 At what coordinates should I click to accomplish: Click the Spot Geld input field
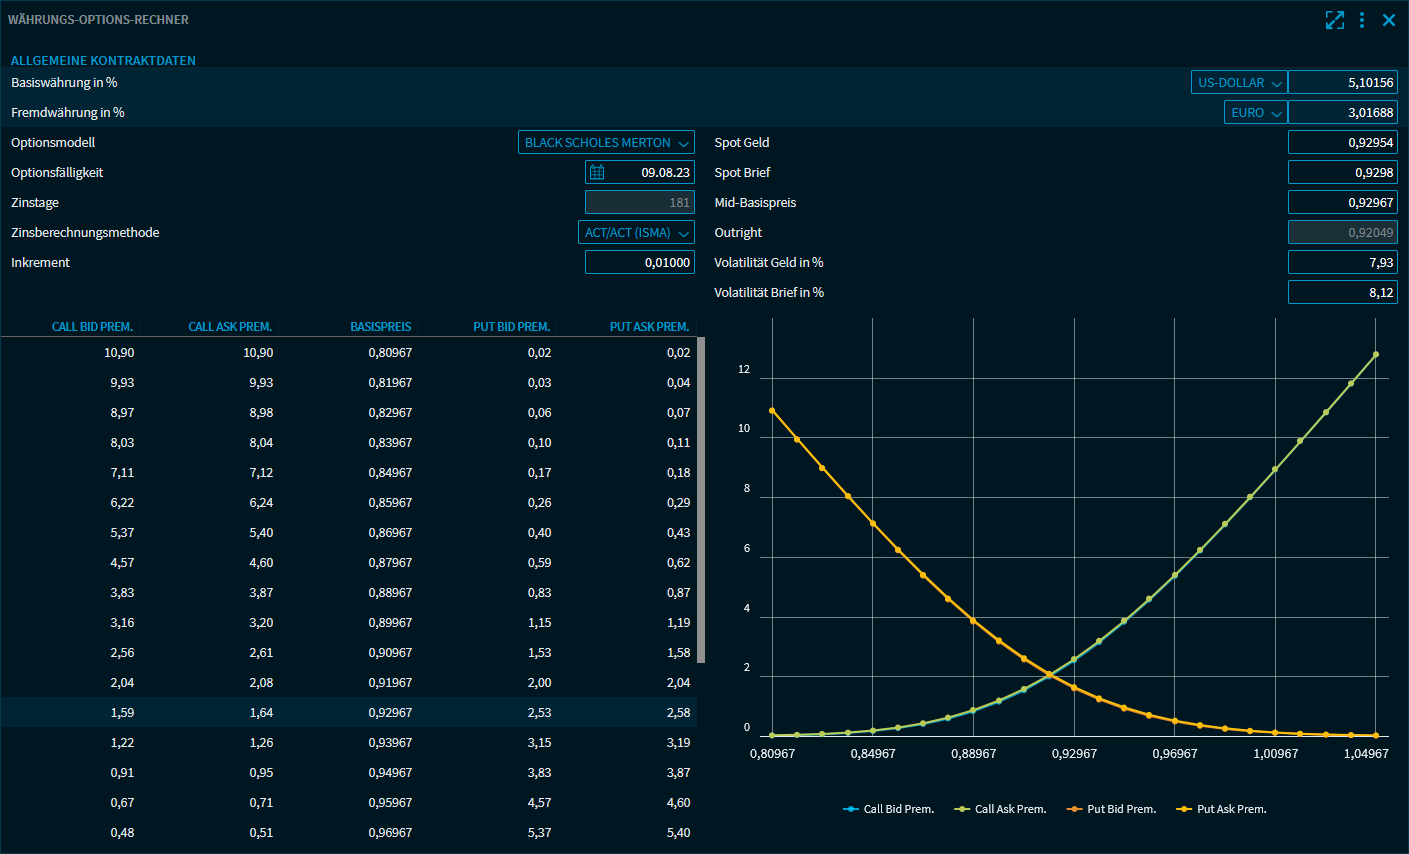point(1342,143)
